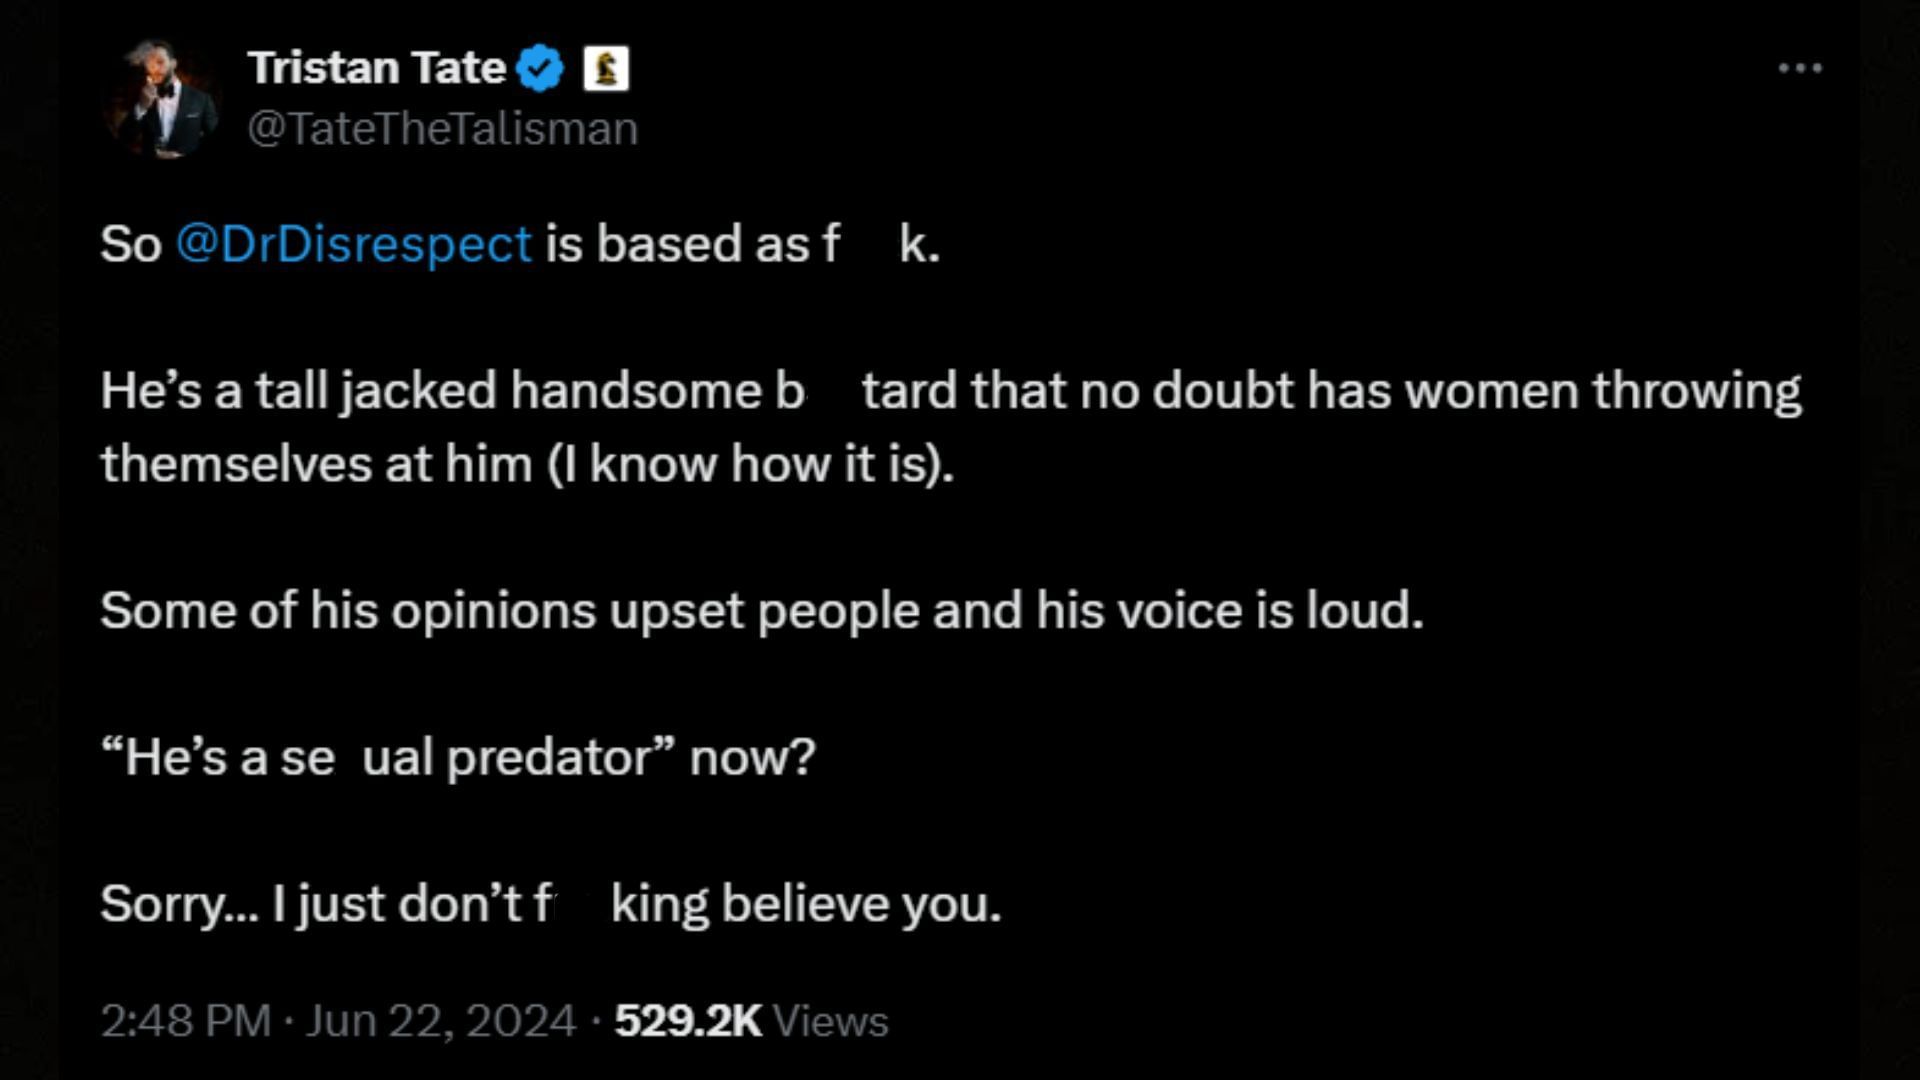Image resolution: width=1920 pixels, height=1080 pixels.
Task: Open the @TateTheTalisman handle link
Action: pos(442,129)
